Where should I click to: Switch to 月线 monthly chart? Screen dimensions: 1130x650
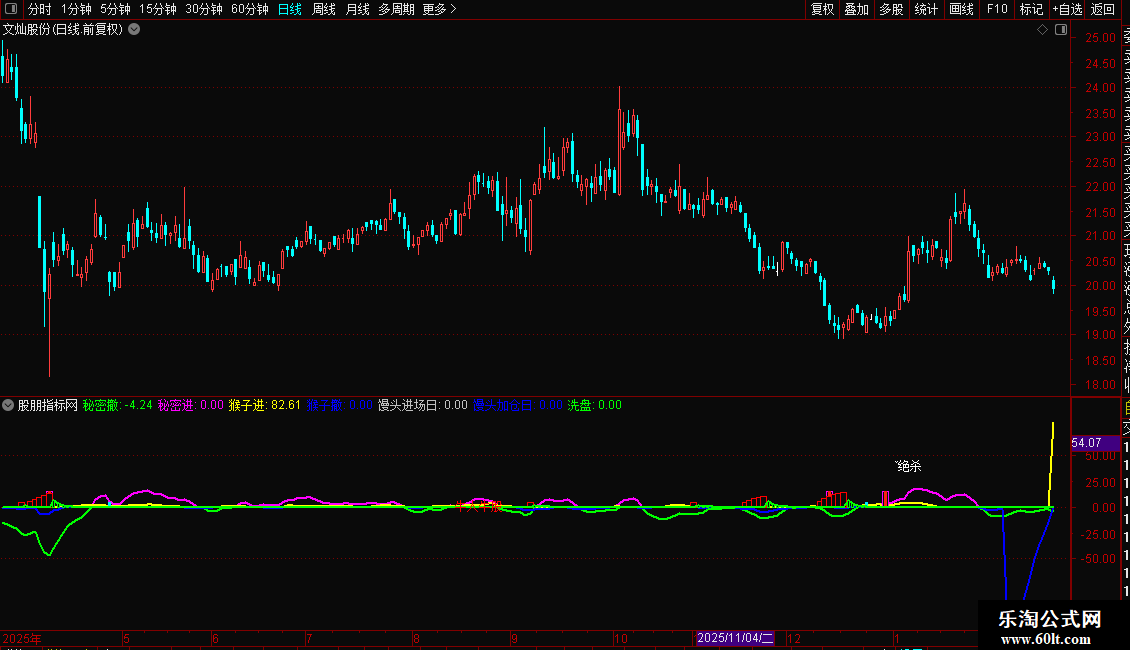pos(357,9)
